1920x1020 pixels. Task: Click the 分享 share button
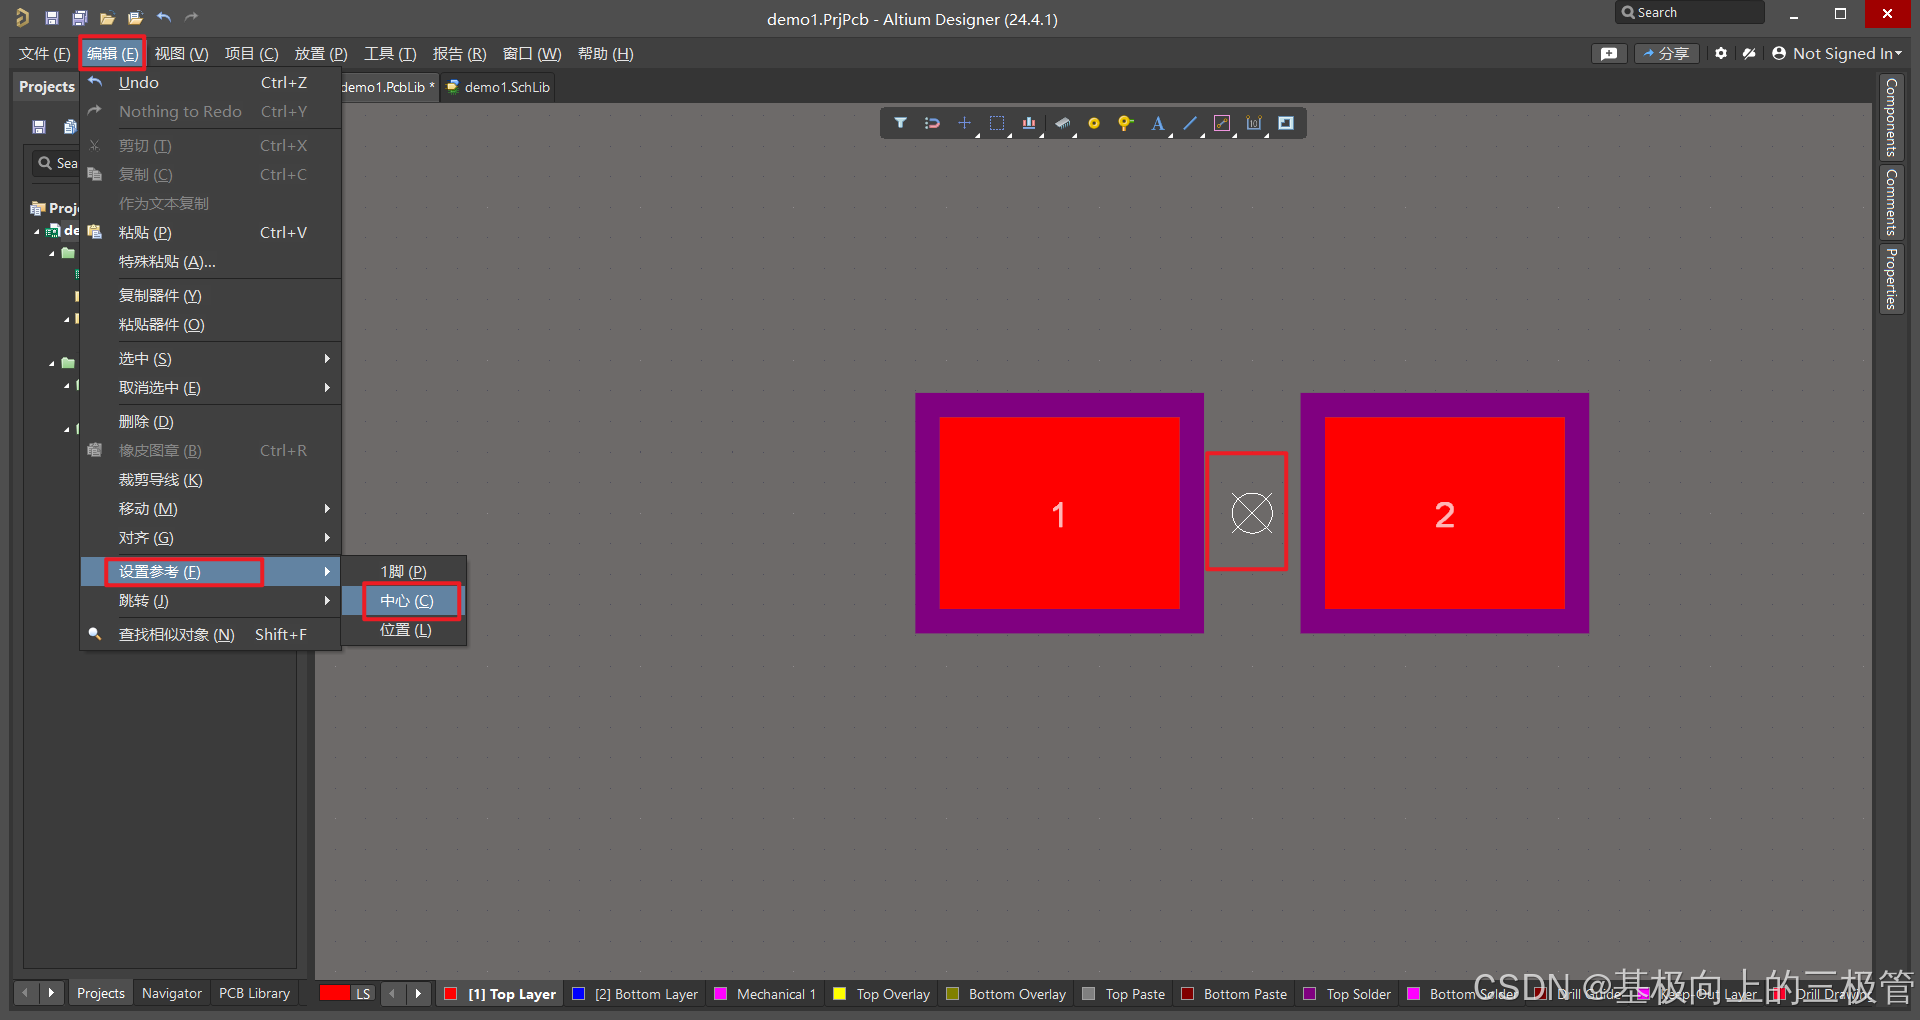click(x=1666, y=53)
